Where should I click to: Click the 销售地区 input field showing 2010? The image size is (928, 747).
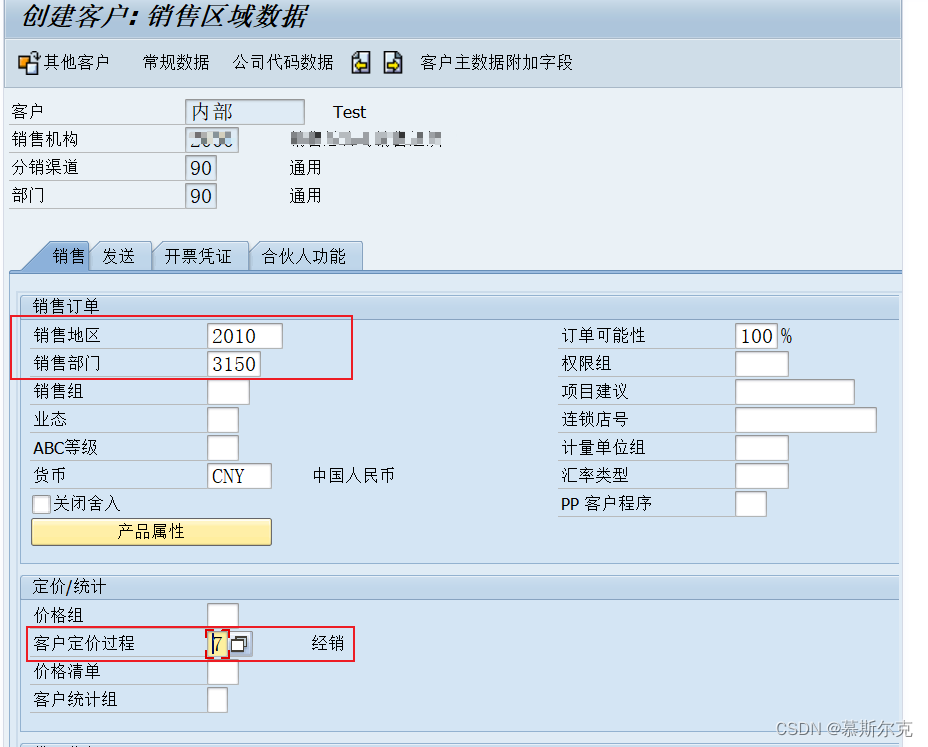click(x=244, y=335)
